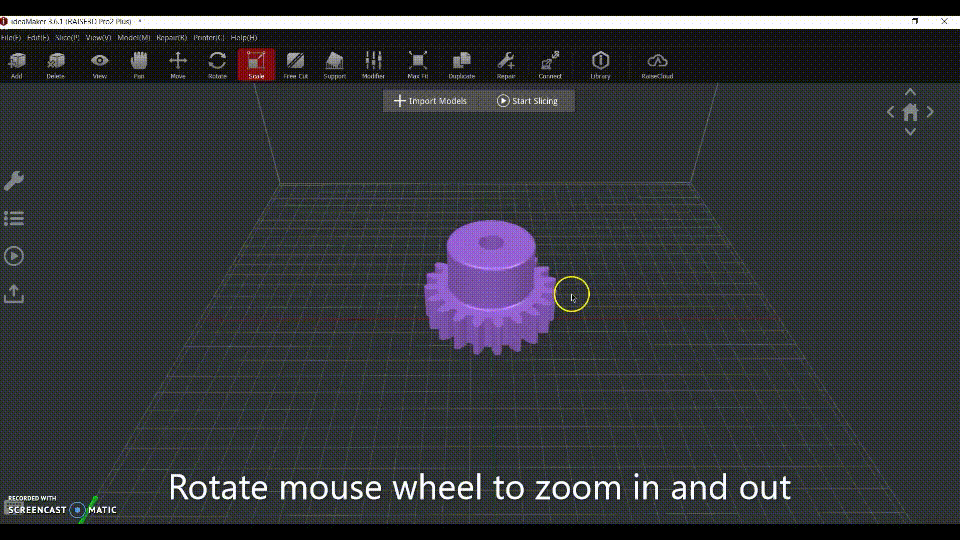Open the RaiseCloud tool

click(657, 65)
